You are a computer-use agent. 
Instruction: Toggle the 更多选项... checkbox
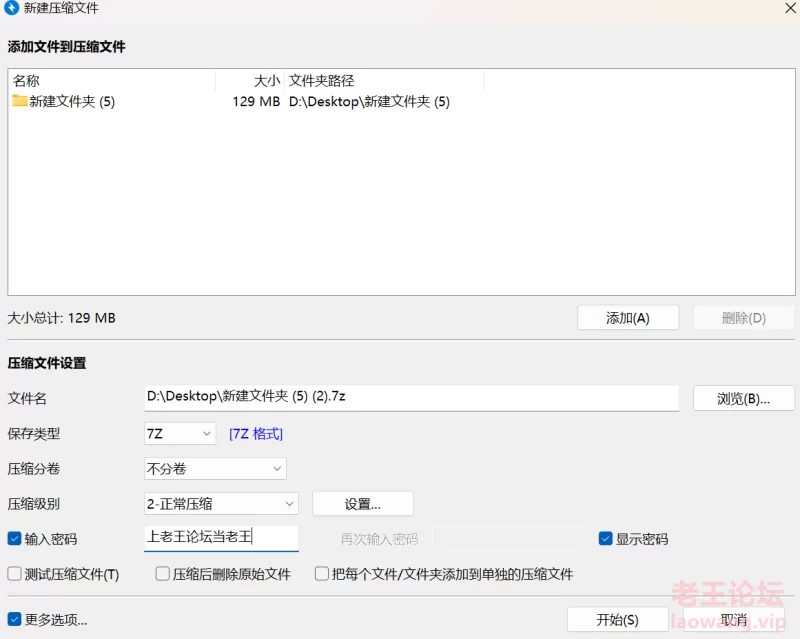(14, 619)
